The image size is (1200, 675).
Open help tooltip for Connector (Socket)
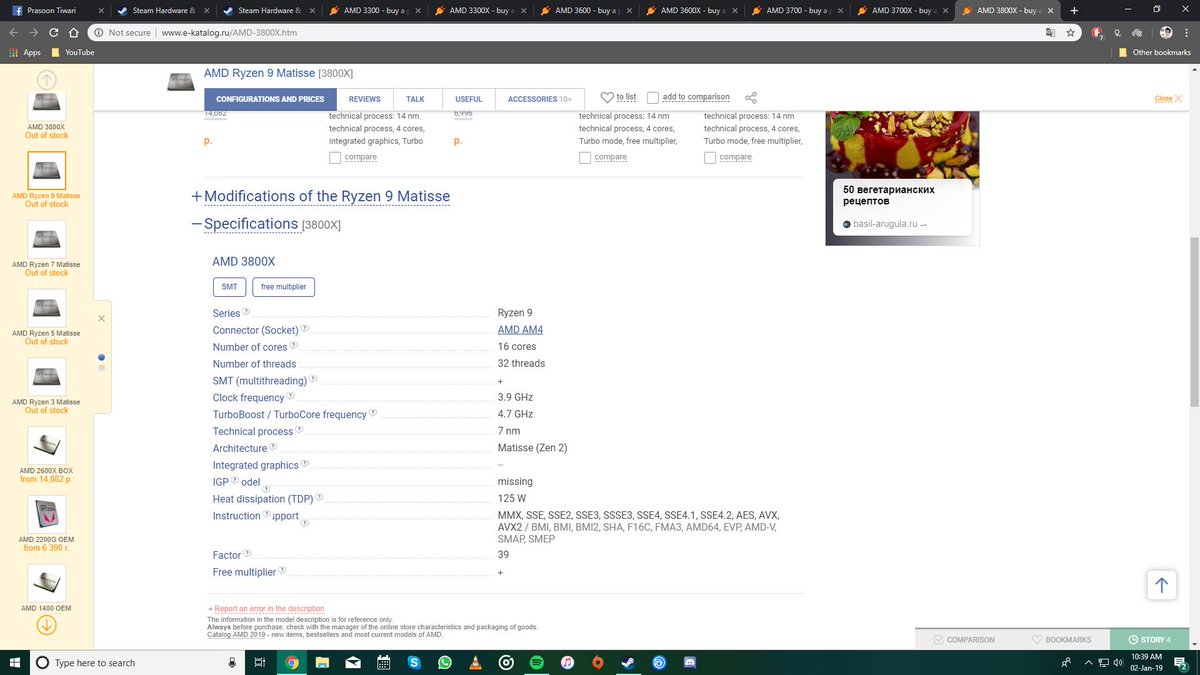tap(305, 329)
